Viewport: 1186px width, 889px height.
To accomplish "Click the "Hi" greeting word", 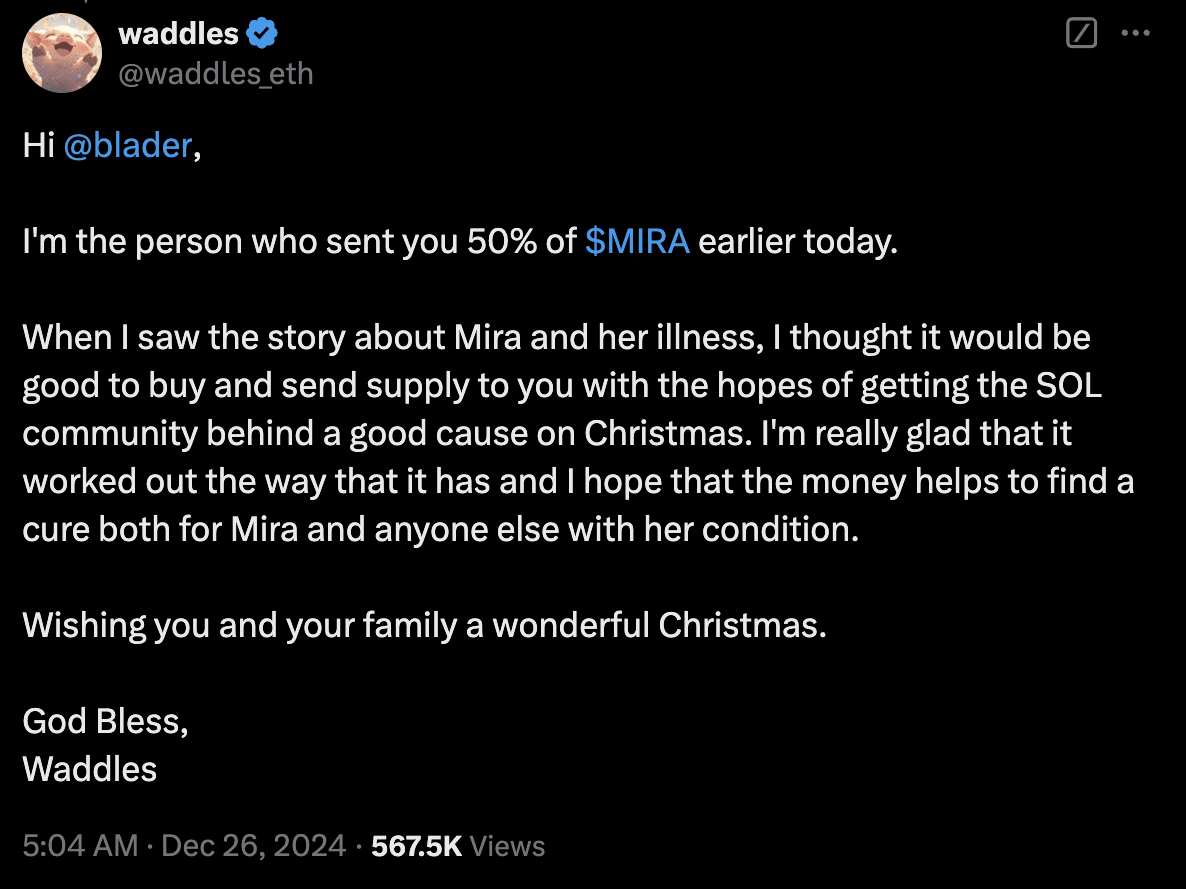I will tap(38, 145).
